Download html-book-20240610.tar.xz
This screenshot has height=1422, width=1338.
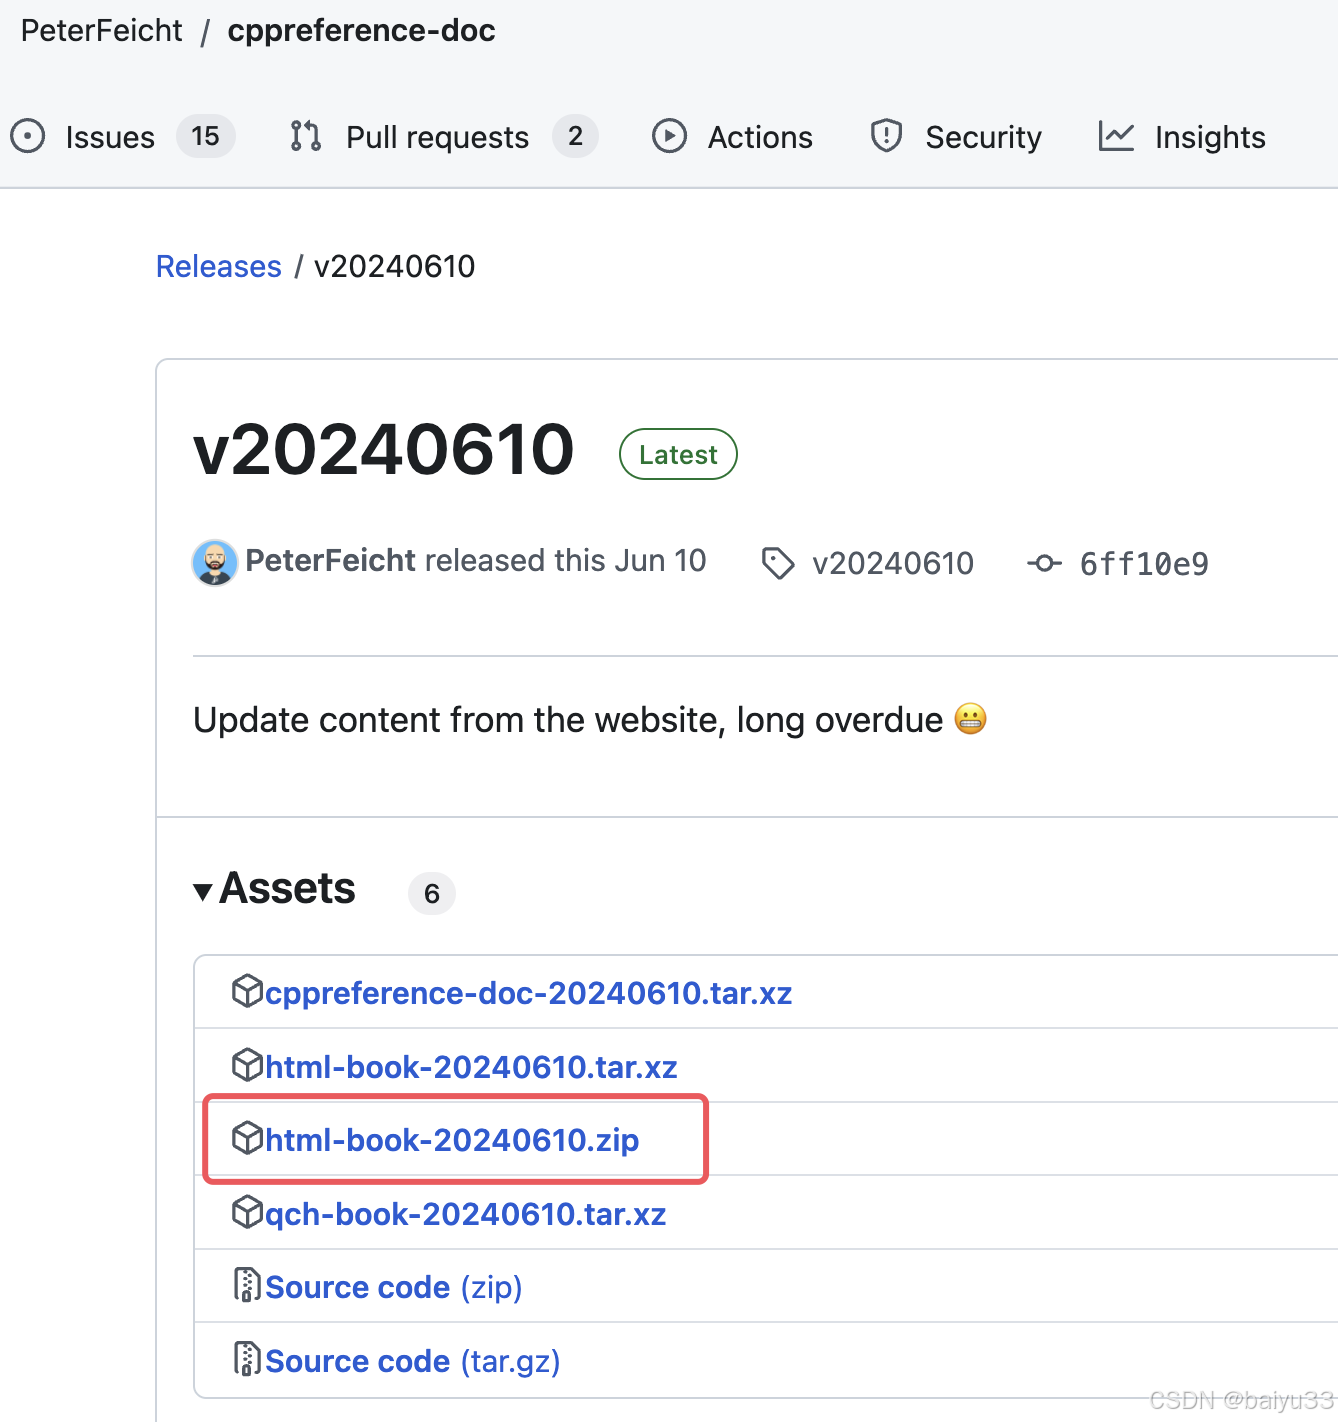pyautogui.click(x=471, y=1067)
